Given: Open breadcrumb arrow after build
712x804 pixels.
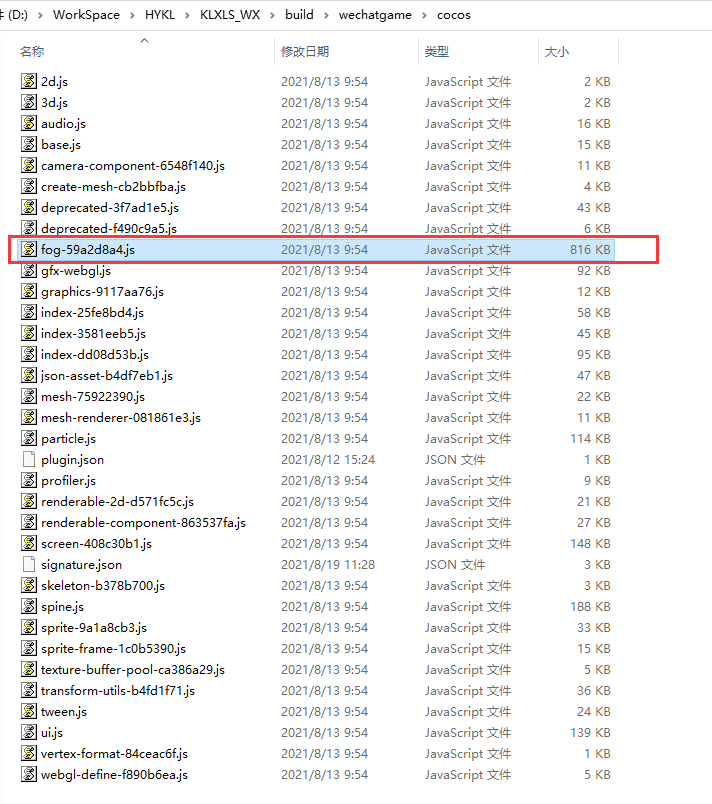Looking at the screenshot, I should click(326, 15).
